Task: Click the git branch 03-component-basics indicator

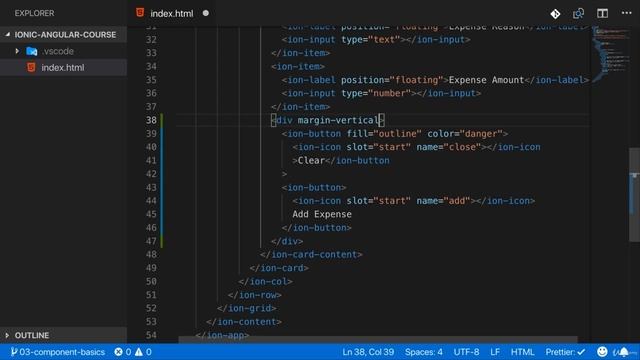Action: pos(58,352)
